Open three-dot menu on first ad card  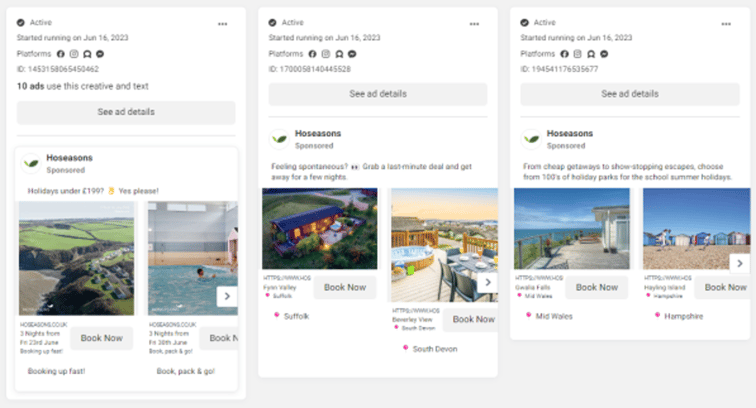222,24
